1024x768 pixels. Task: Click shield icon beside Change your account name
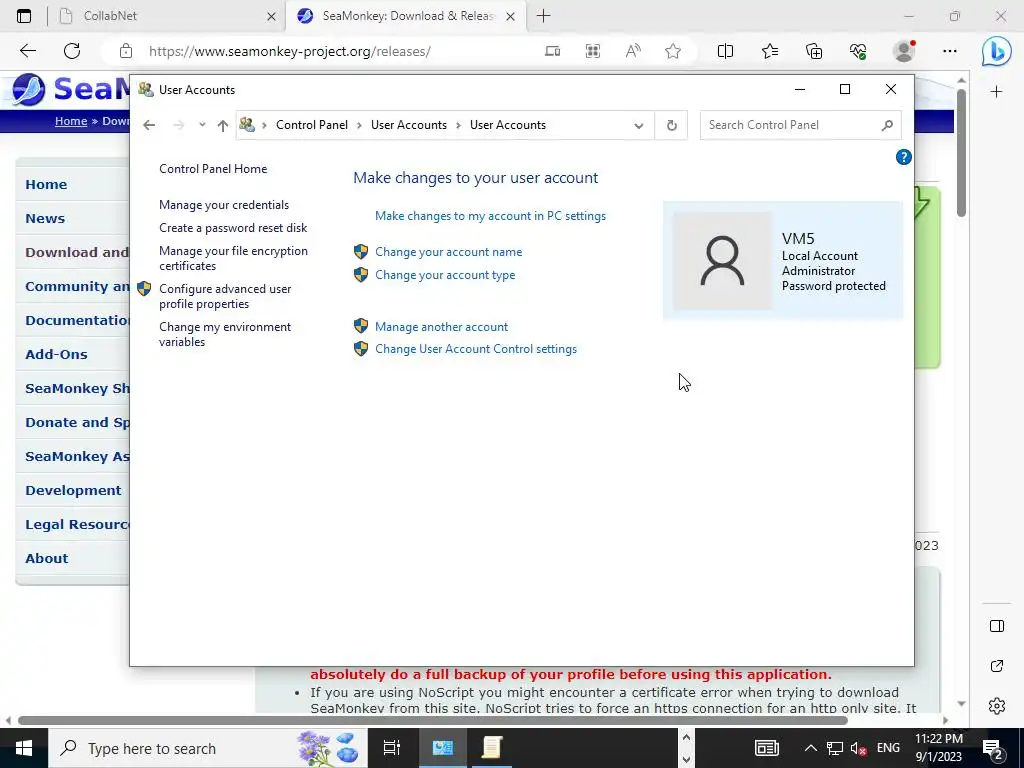pos(360,251)
